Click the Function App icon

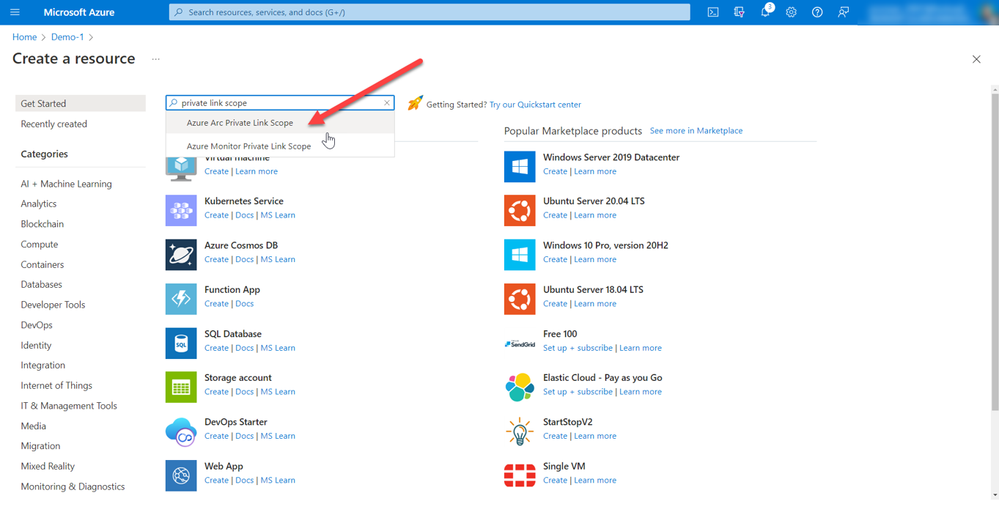coord(181,299)
